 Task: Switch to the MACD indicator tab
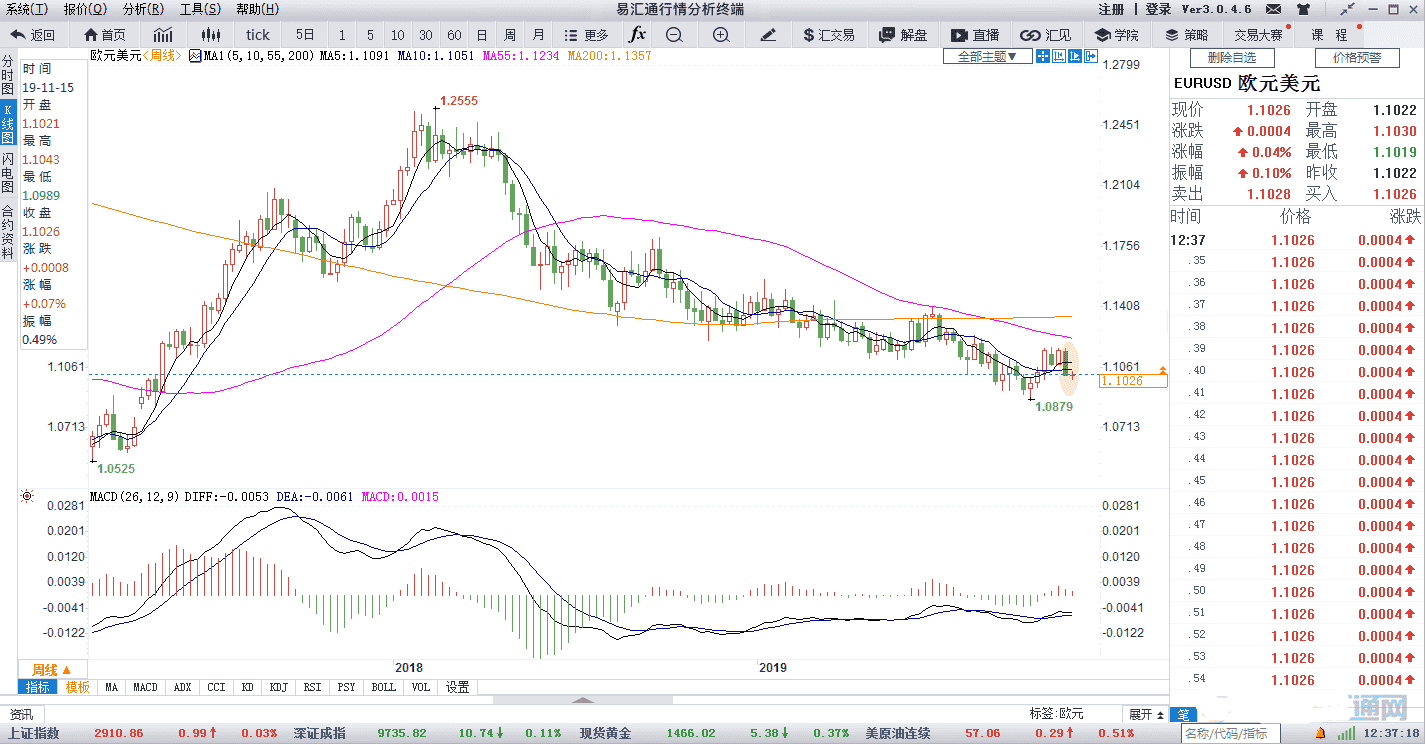tap(145, 687)
